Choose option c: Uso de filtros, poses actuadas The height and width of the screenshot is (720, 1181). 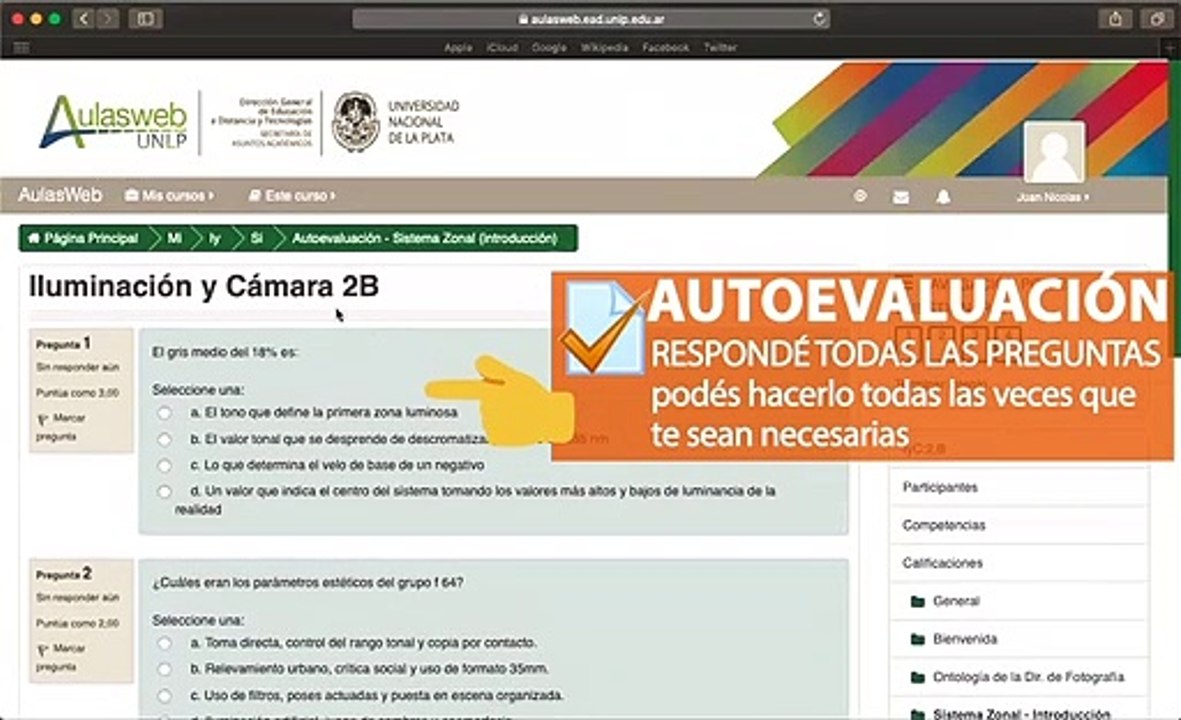click(x=164, y=696)
